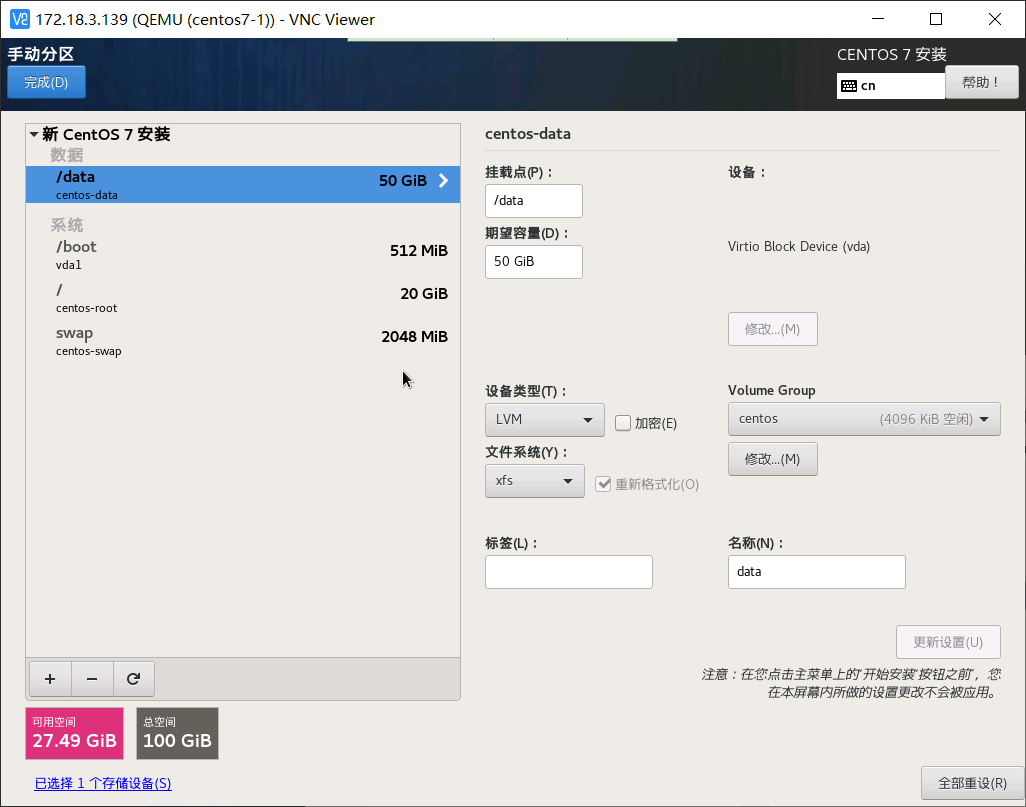Click the 数据 section label

pos(67,155)
